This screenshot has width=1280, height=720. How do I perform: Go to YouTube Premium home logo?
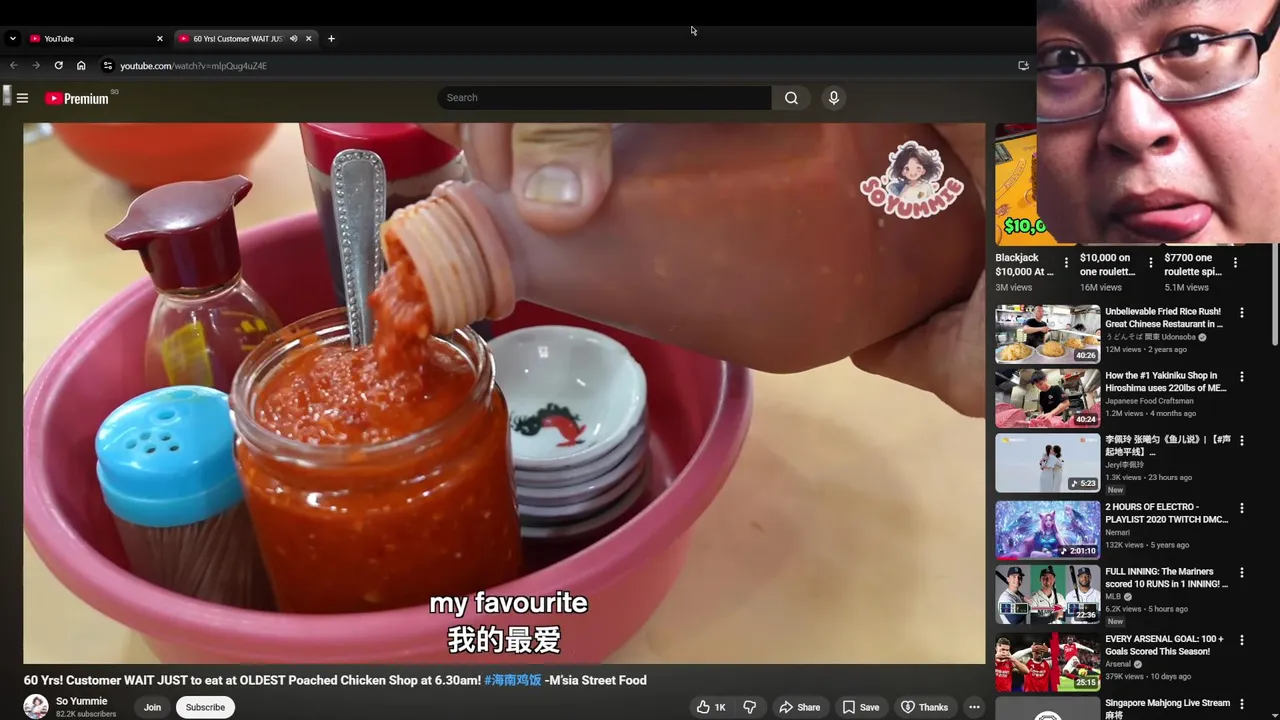77,98
